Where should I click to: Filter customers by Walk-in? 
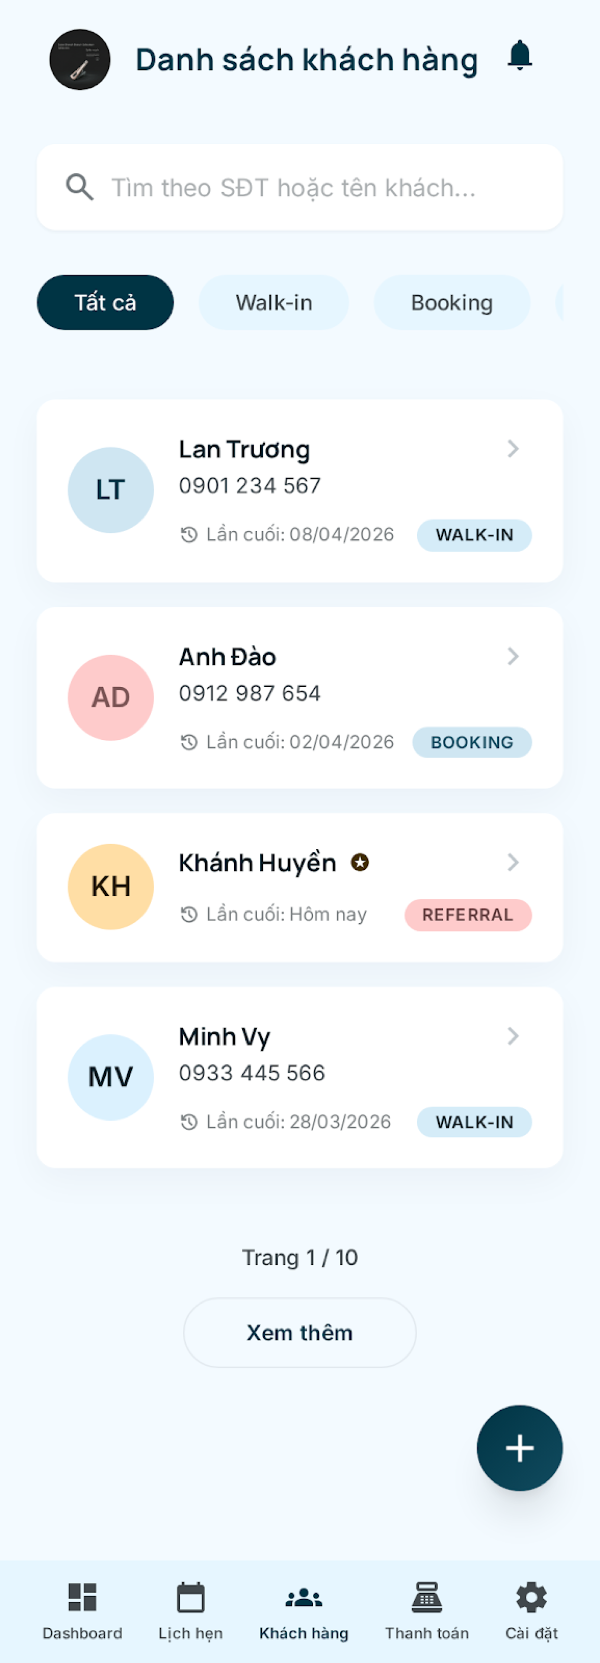(274, 302)
